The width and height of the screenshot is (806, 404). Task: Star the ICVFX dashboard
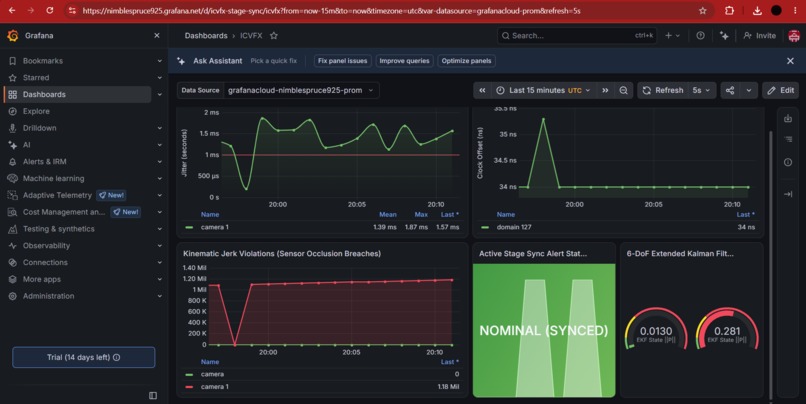pos(274,35)
